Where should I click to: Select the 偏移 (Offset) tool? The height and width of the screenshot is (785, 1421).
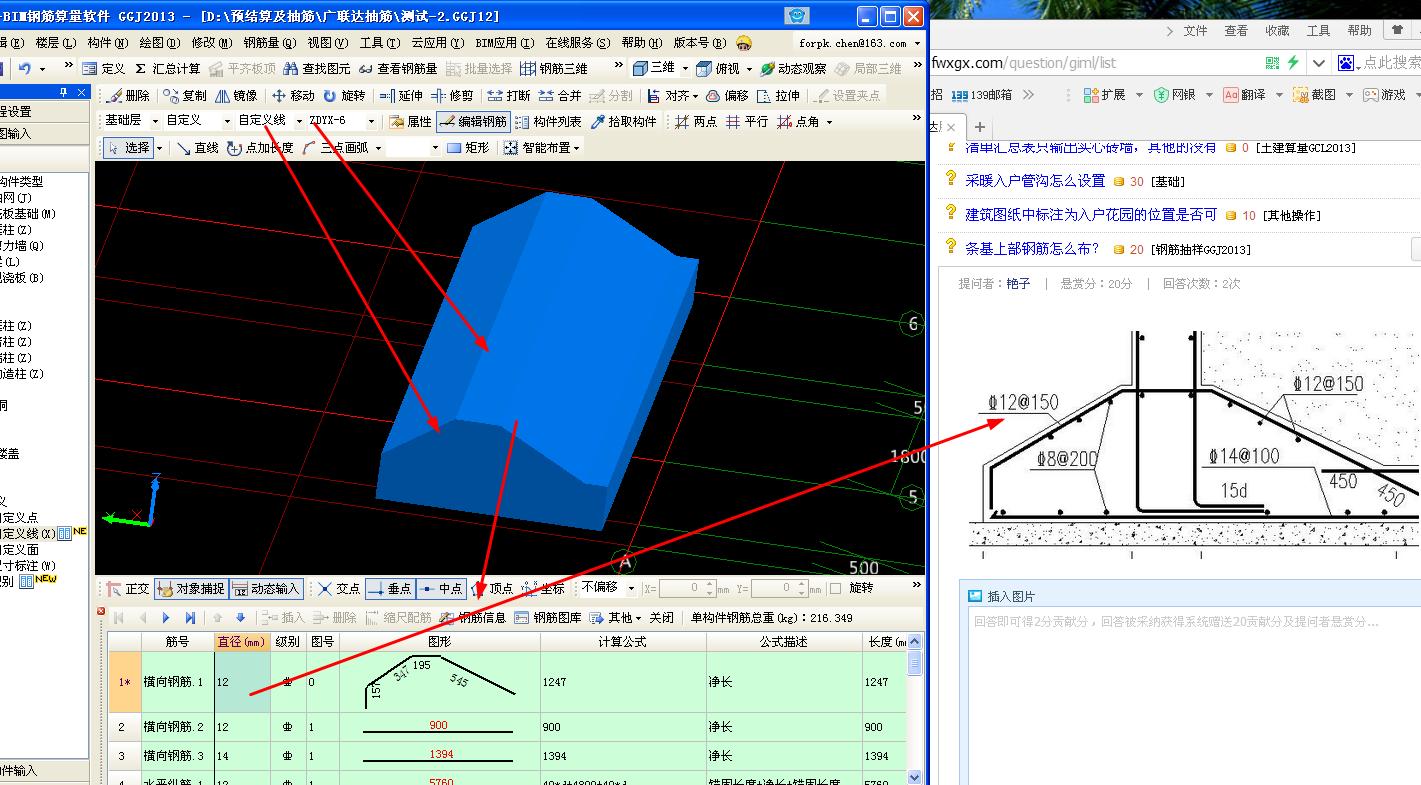pyautogui.click(x=727, y=96)
